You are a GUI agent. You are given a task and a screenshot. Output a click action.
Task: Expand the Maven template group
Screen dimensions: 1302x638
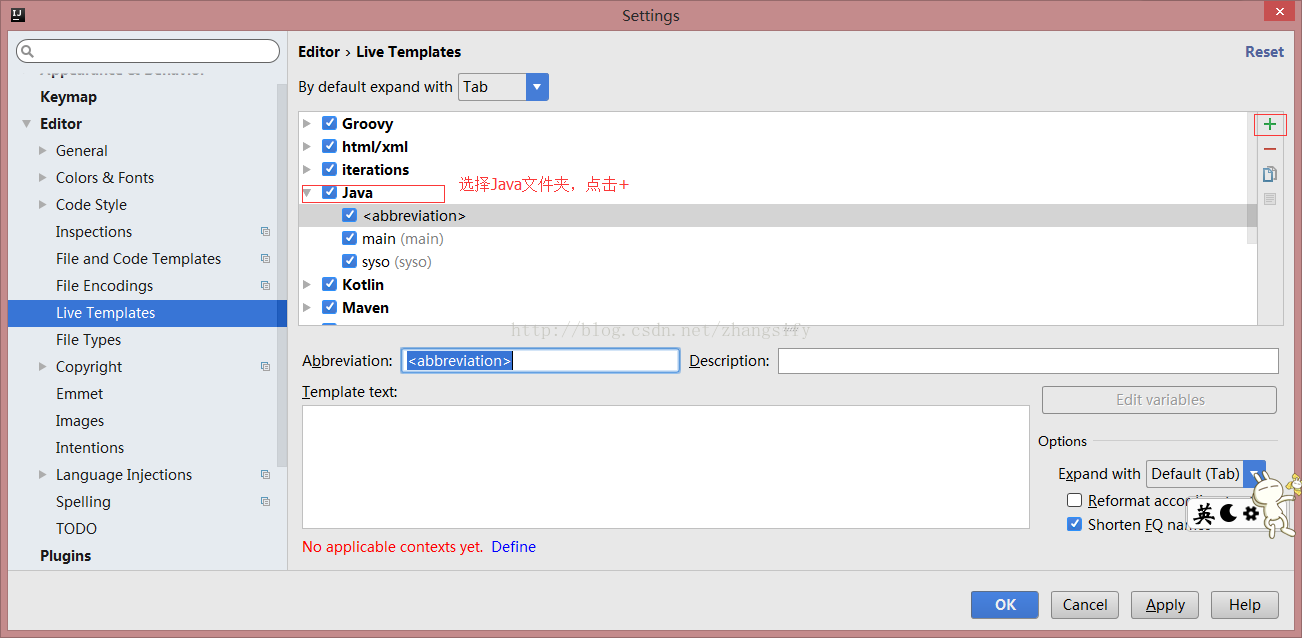tap(307, 308)
